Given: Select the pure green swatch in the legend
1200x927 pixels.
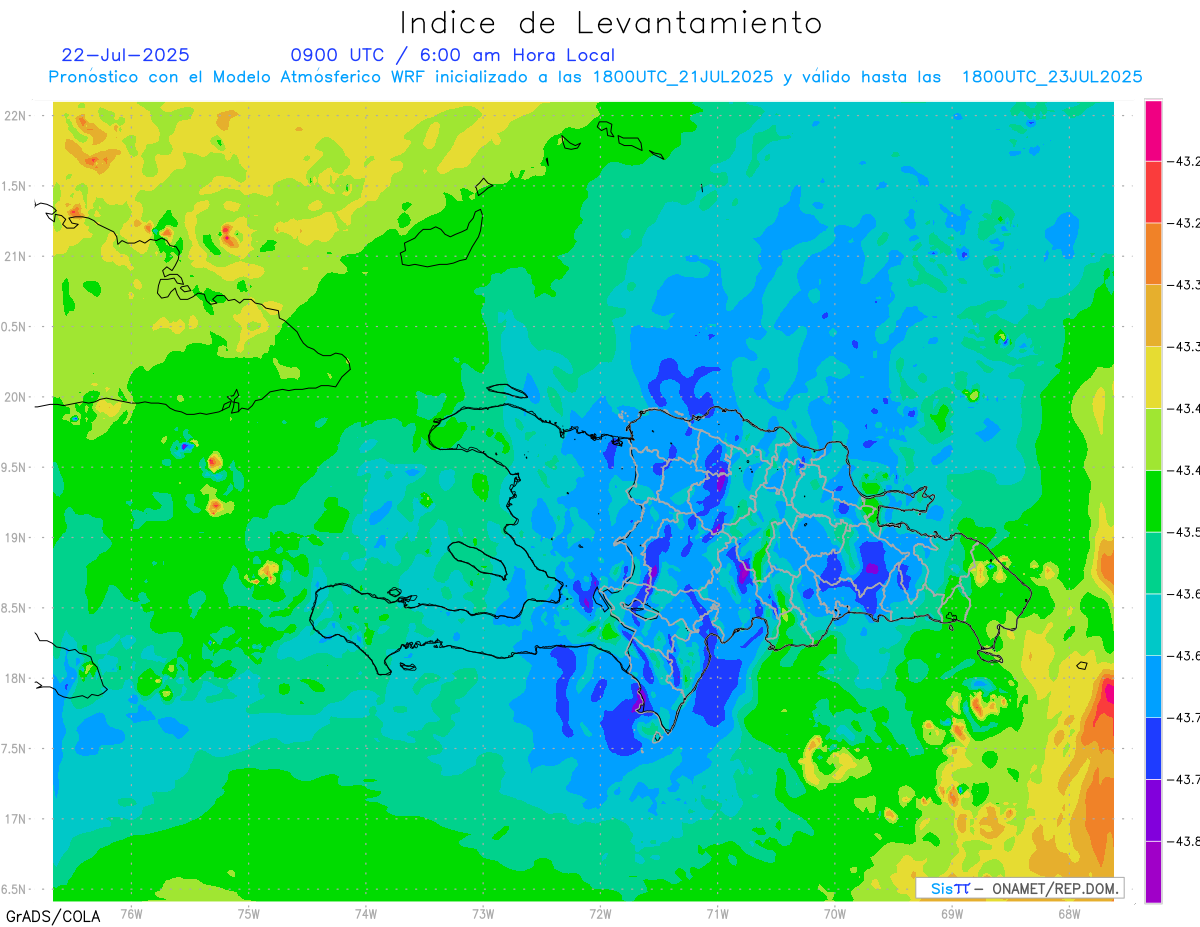Looking at the screenshot, I should pyautogui.click(x=1153, y=501).
